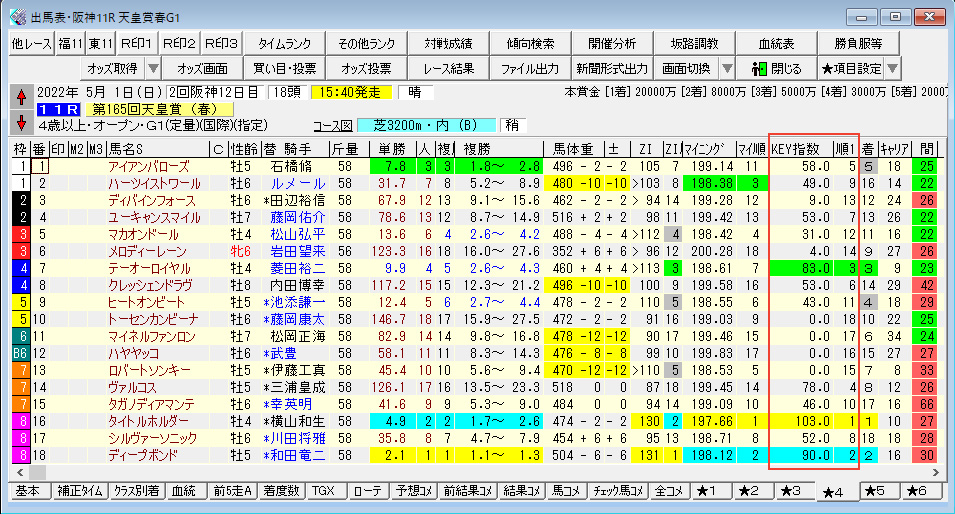955x514 pixels.
Task: Click horse name タイトルホルダー
Action: click(x=149, y=421)
